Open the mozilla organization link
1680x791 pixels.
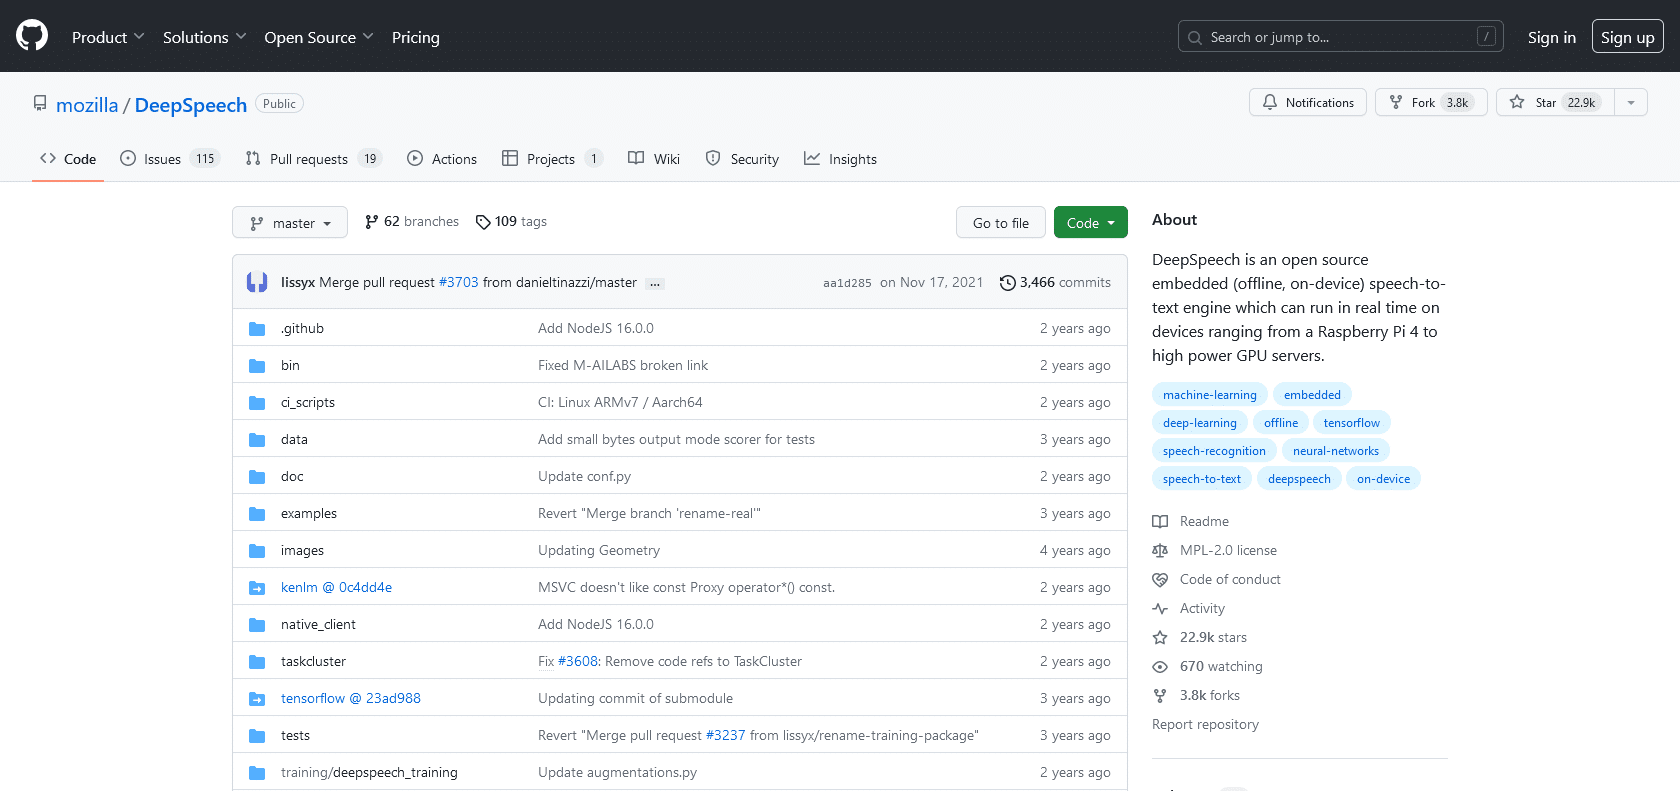coord(87,105)
